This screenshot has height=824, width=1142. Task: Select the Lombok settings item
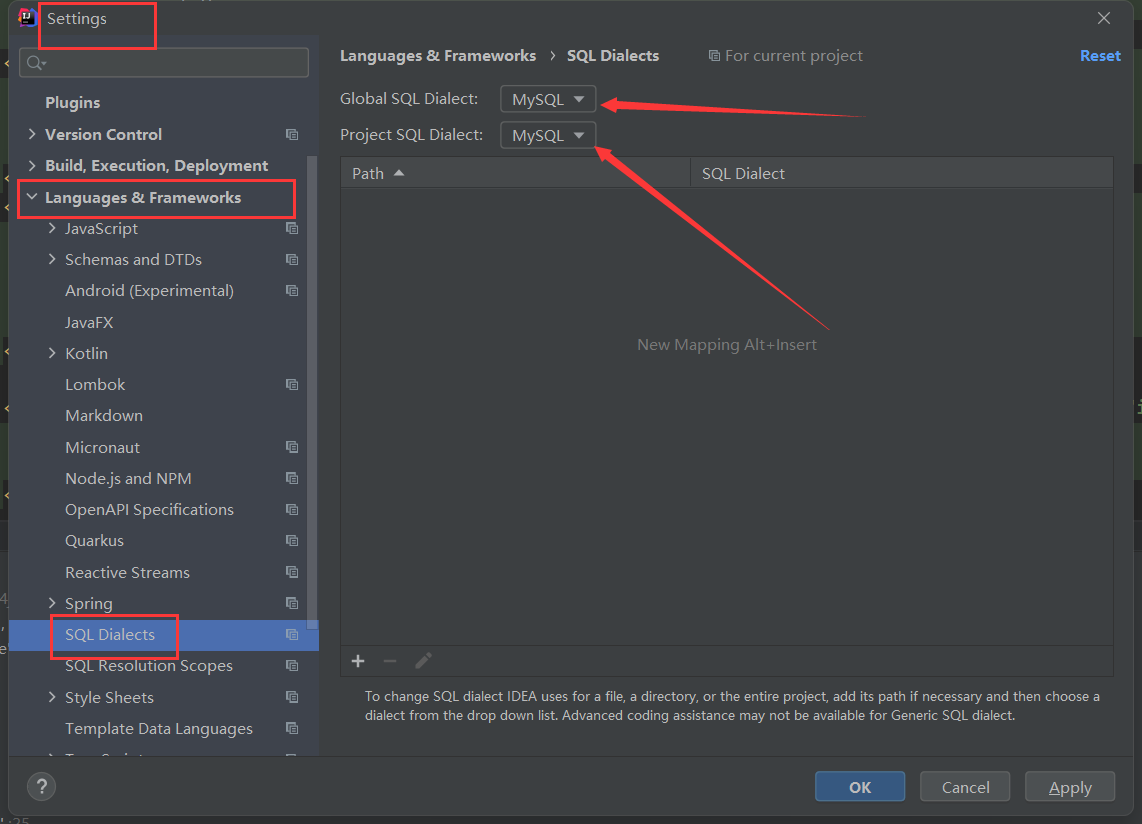click(95, 384)
